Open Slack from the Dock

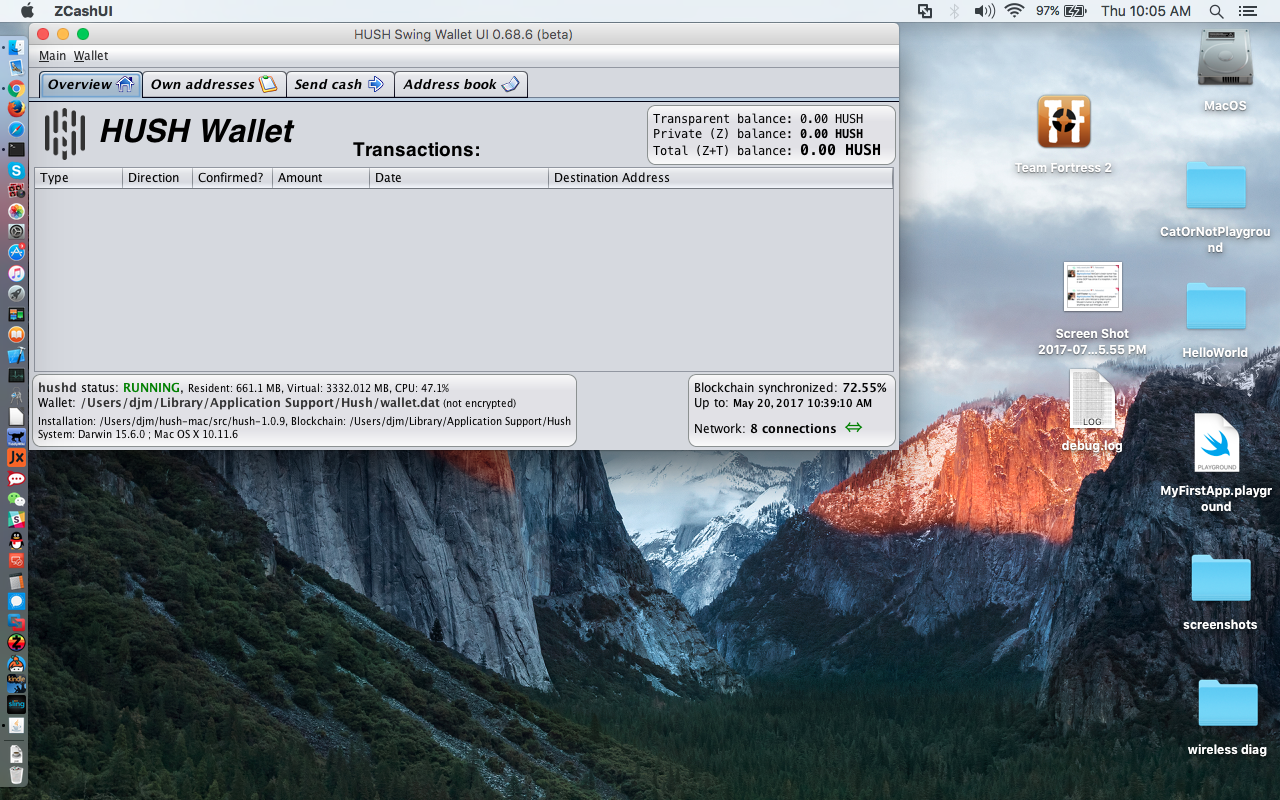[x=16, y=519]
